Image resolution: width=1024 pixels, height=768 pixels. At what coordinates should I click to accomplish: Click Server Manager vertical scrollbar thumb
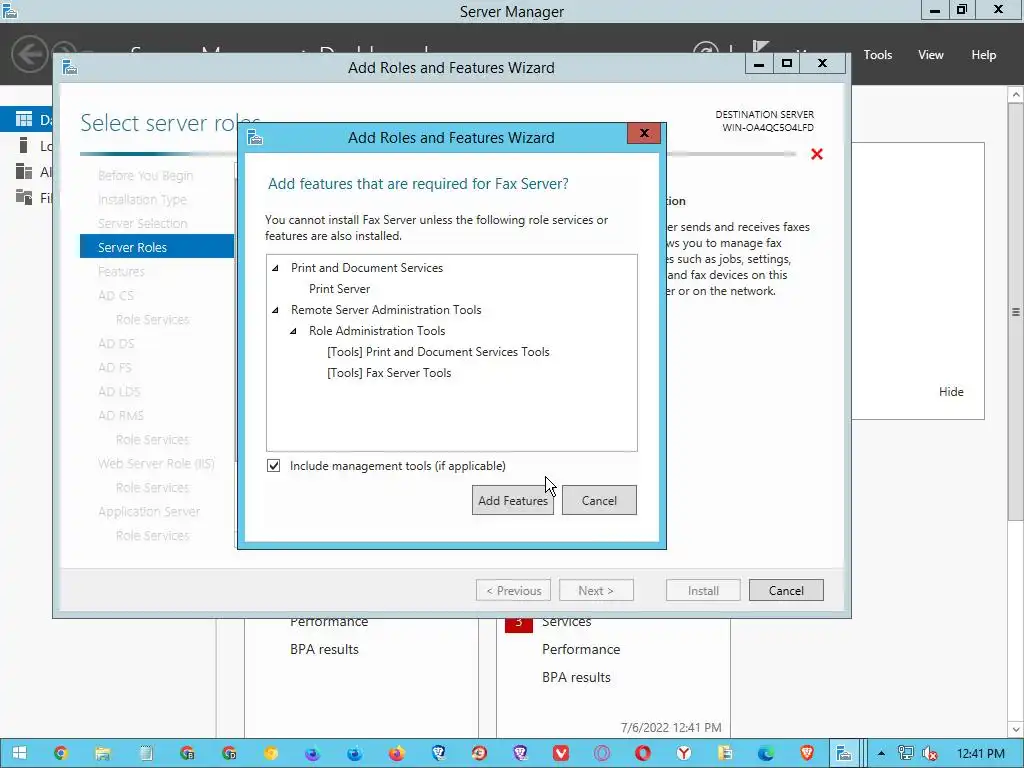[1016, 312]
